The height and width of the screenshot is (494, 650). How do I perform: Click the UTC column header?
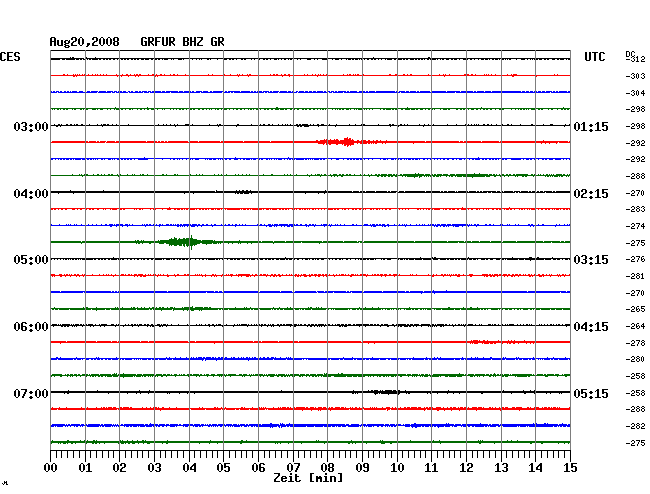(x=594, y=57)
